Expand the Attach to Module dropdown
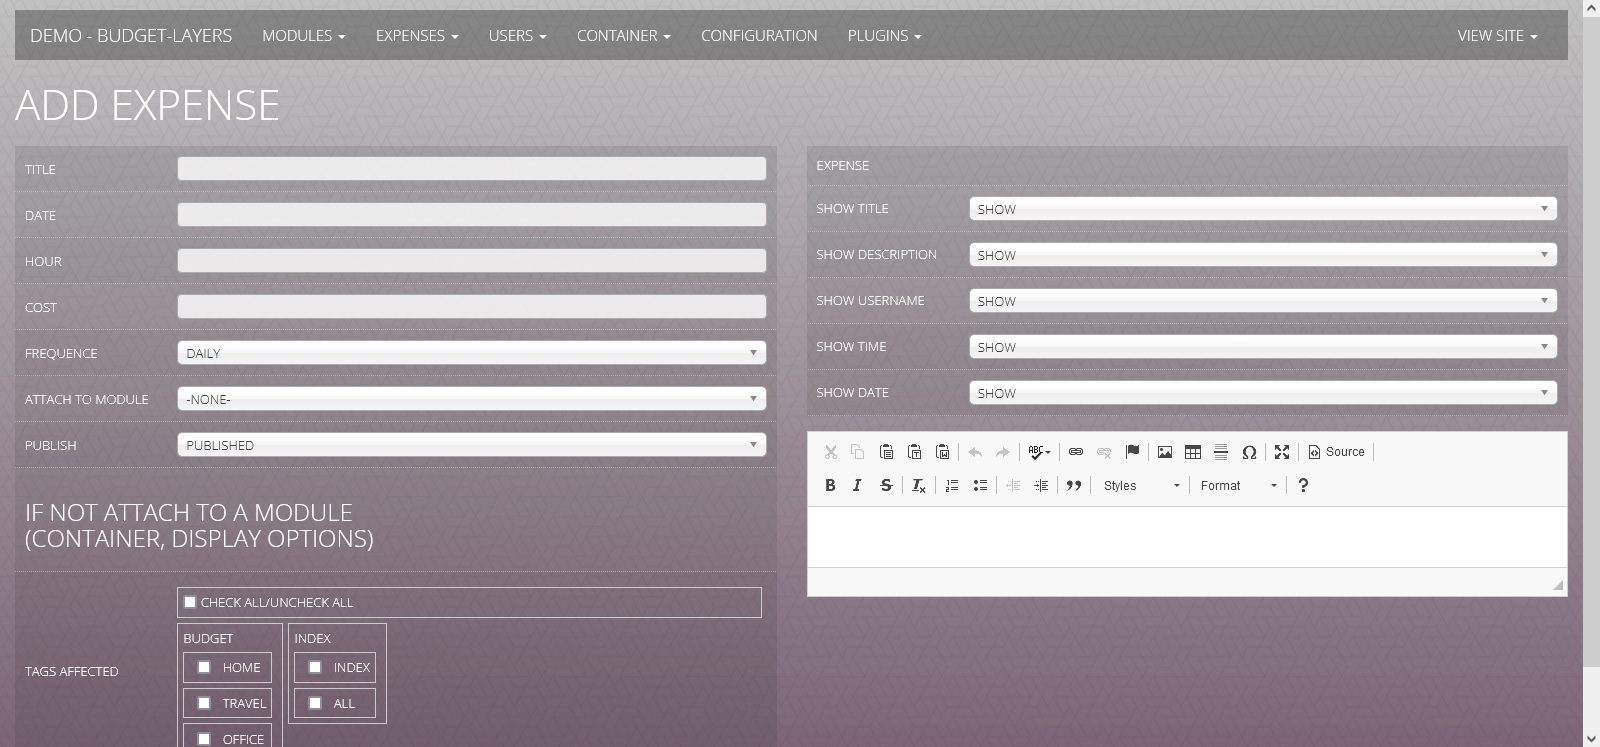Screen dimensions: 1600x747 [471, 399]
